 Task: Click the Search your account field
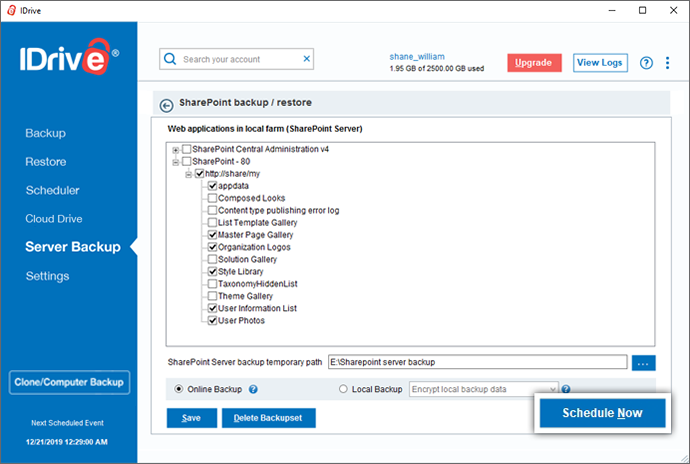(x=237, y=59)
